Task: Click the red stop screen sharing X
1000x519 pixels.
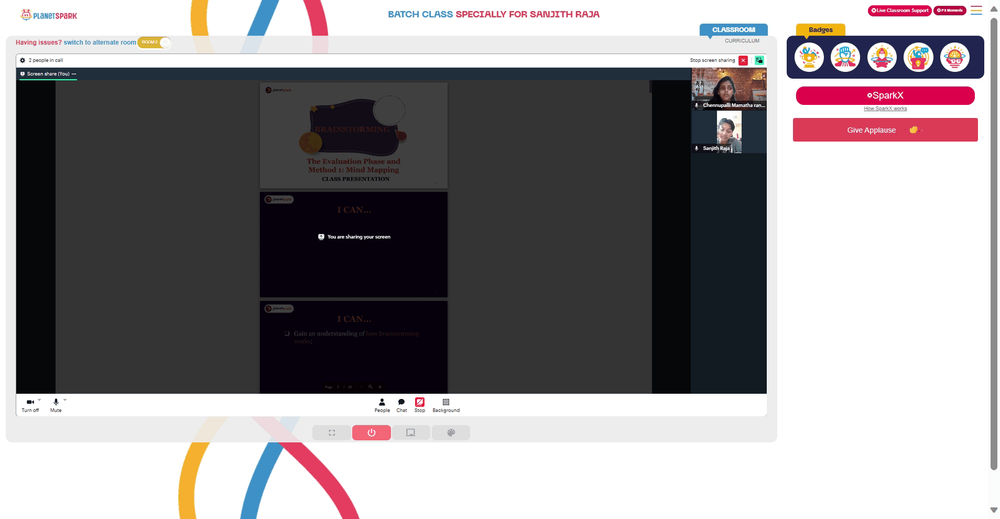Action: tap(743, 61)
